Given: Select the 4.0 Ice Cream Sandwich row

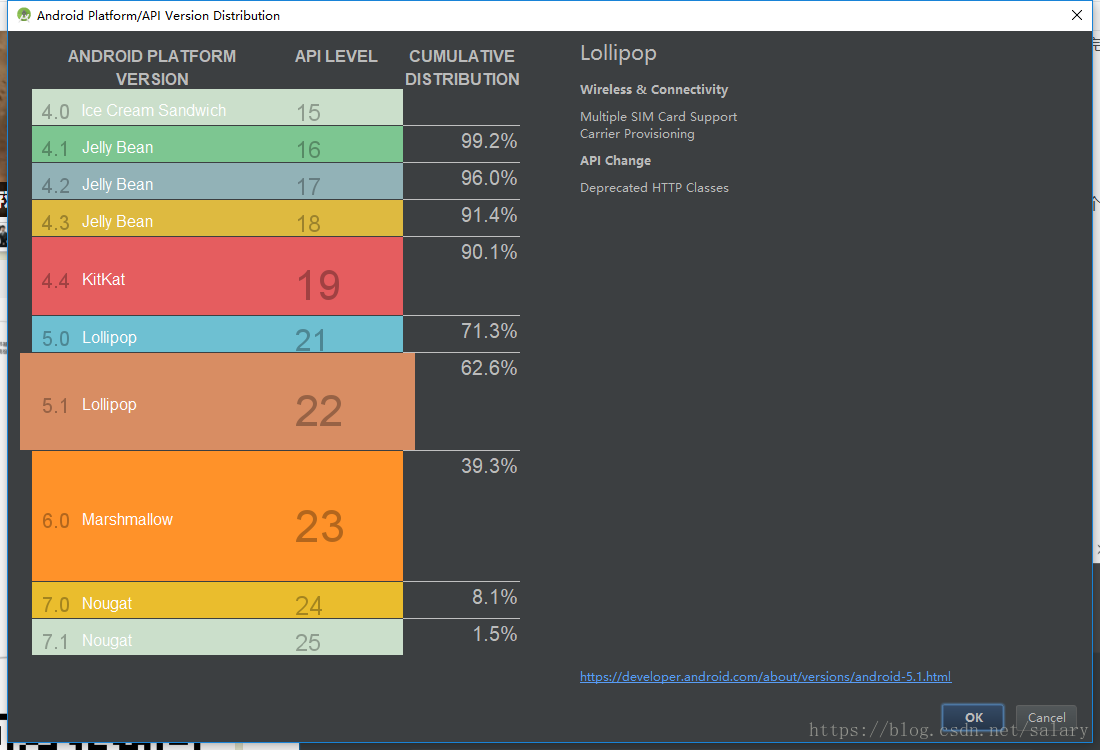Looking at the screenshot, I should (x=217, y=107).
